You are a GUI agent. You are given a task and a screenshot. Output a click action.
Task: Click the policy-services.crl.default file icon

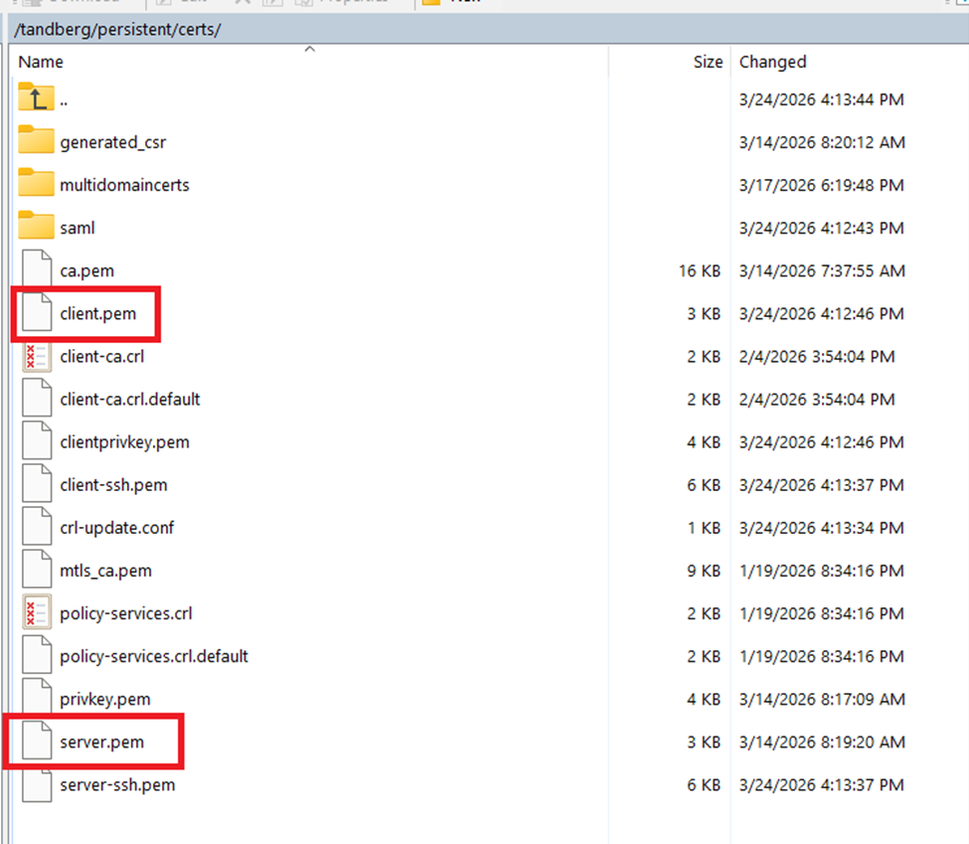click(36, 655)
